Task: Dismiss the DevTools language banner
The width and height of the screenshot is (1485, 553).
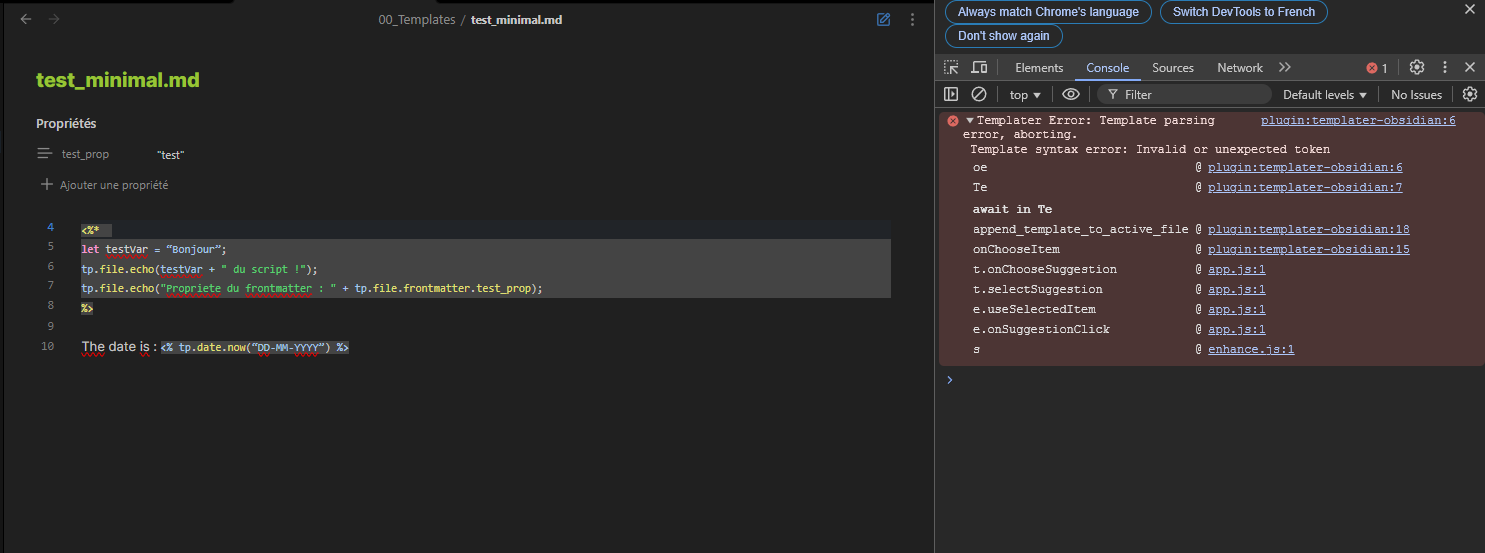Action: (x=1468, y=10)
